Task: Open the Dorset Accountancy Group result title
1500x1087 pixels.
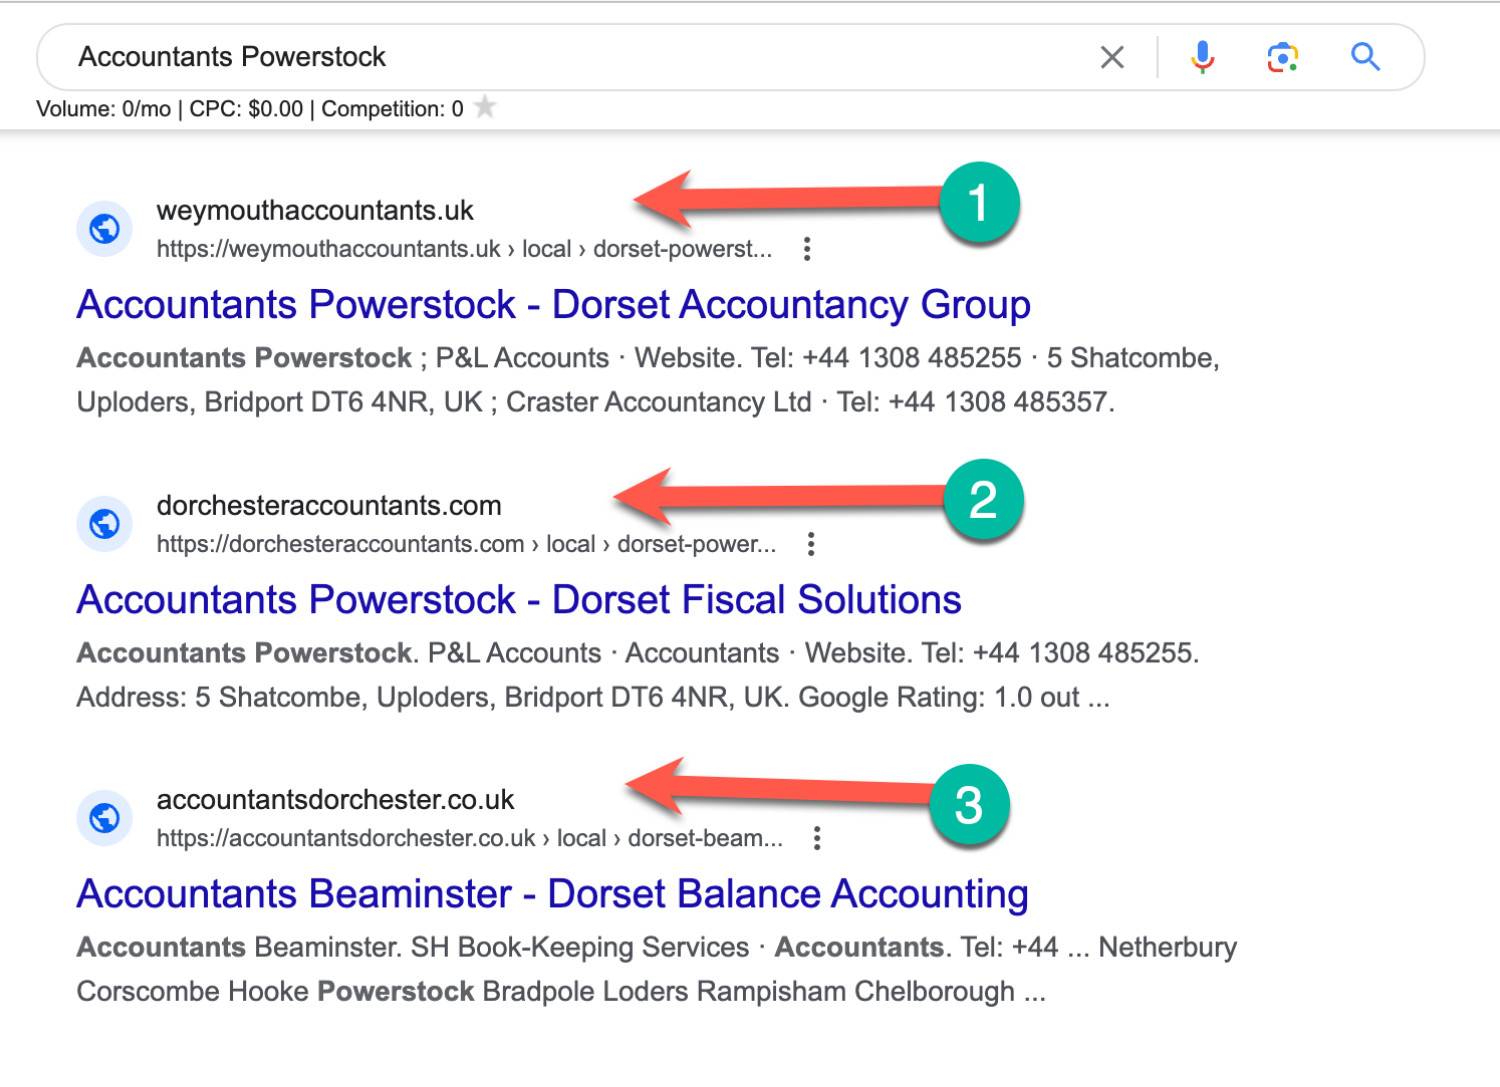Action: point(553,305)
